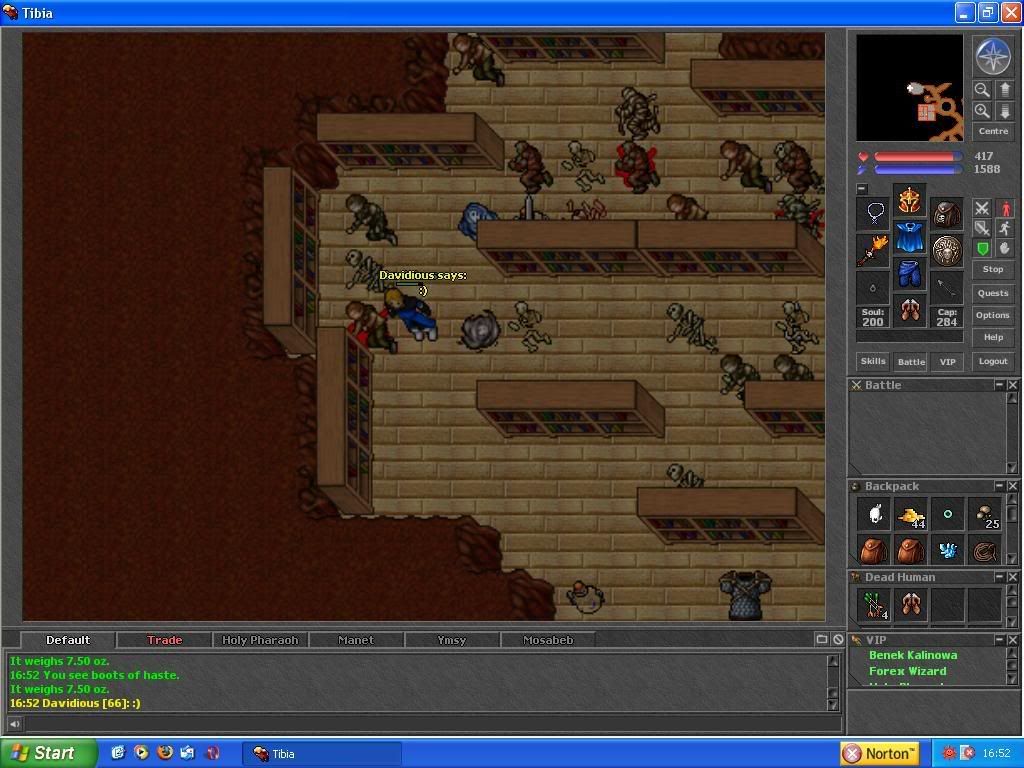Open the first brown backpack in Backpack
This screenshot has height=768, width=1024.
tap(874, 550)
